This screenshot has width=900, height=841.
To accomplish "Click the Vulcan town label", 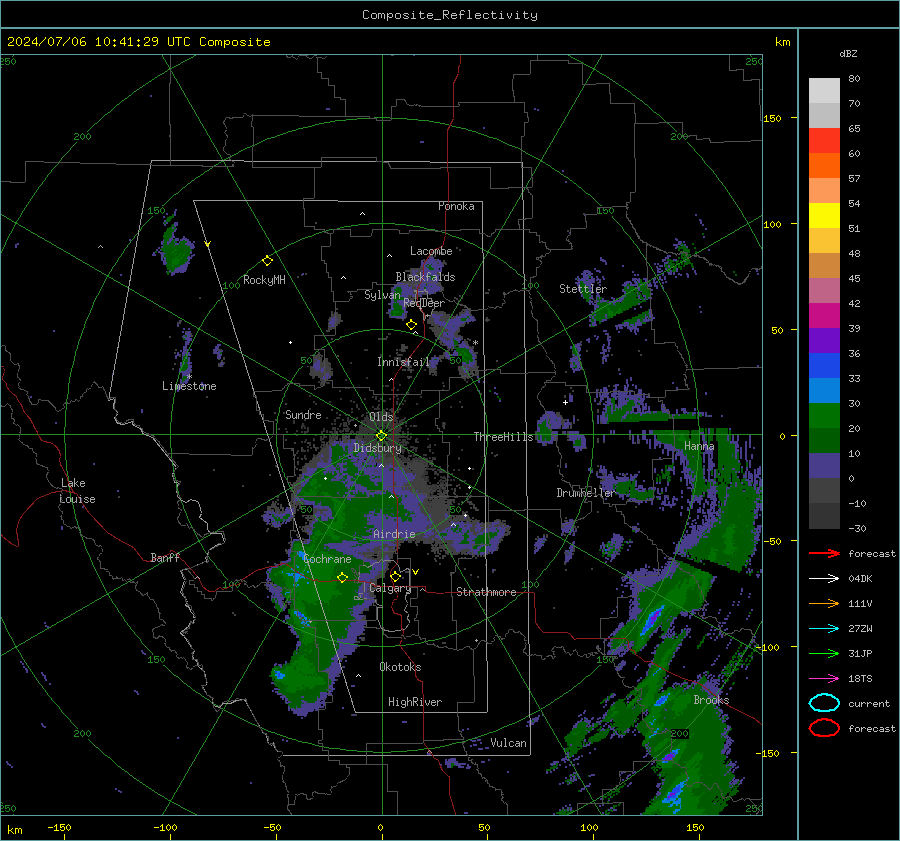I will [x=508, y=743].
